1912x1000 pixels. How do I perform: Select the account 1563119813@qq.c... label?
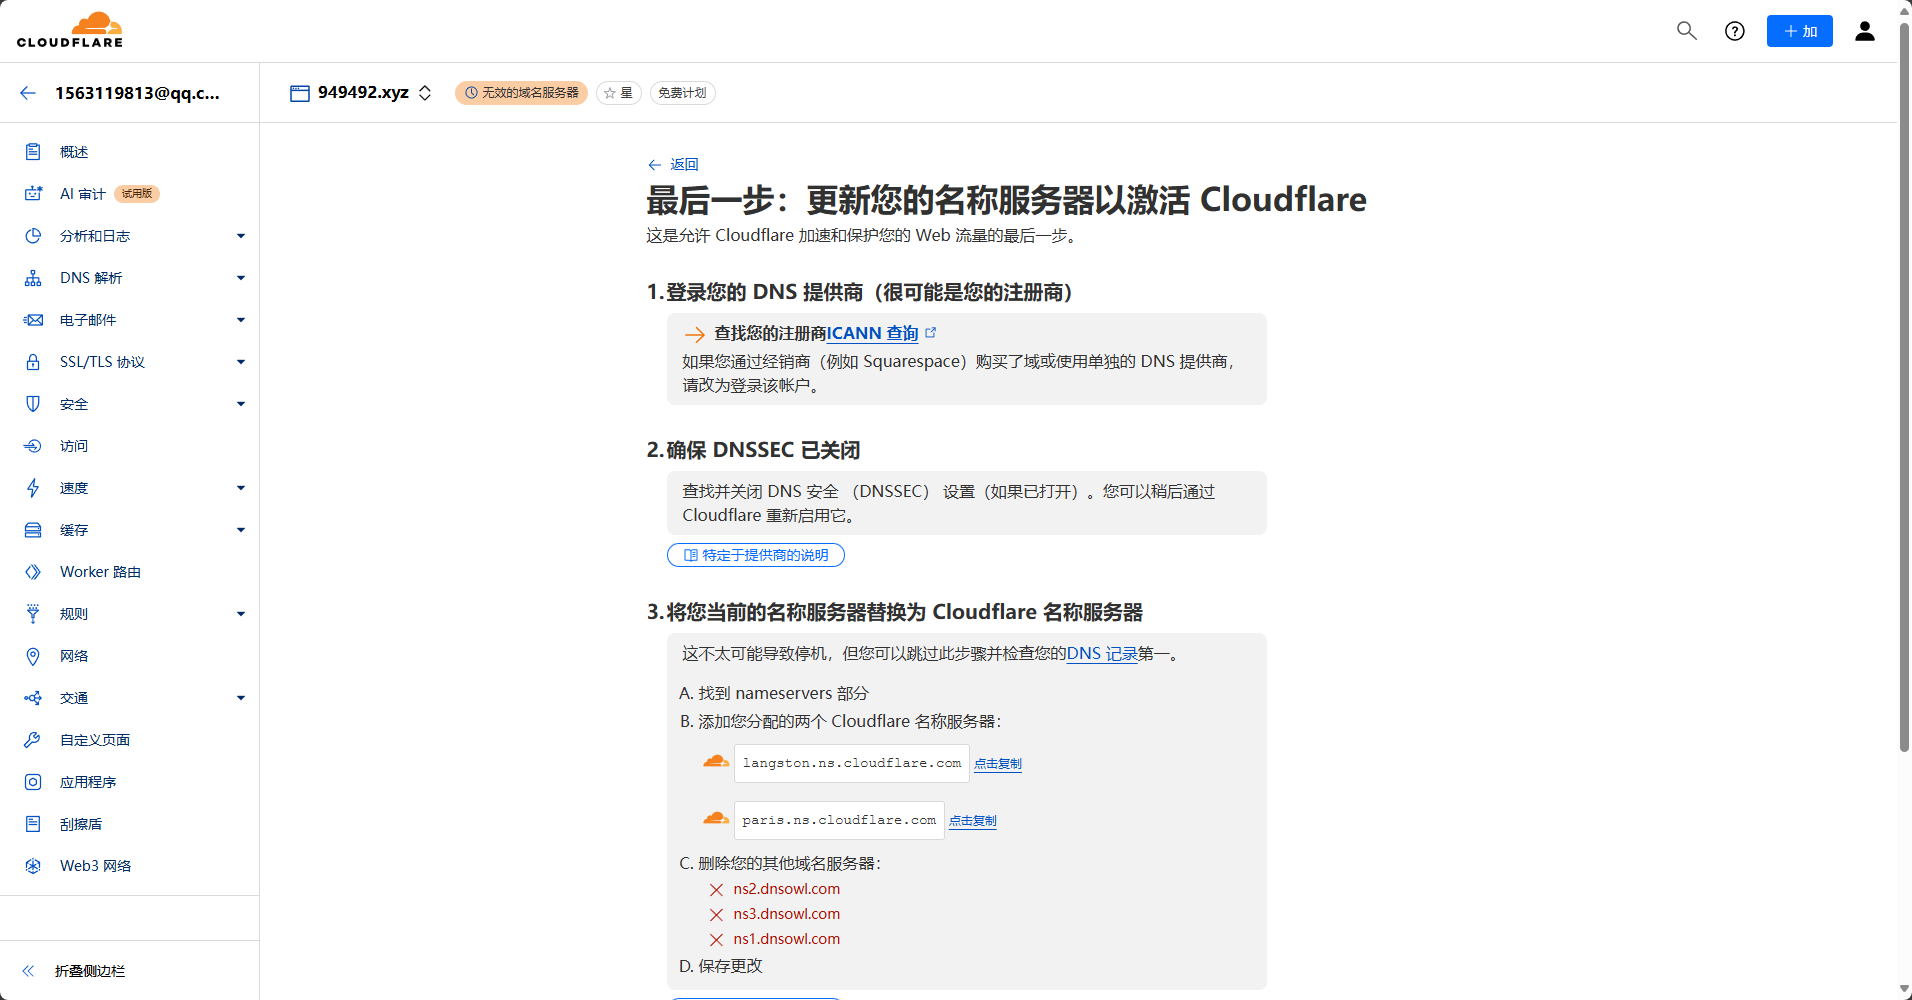137,93
